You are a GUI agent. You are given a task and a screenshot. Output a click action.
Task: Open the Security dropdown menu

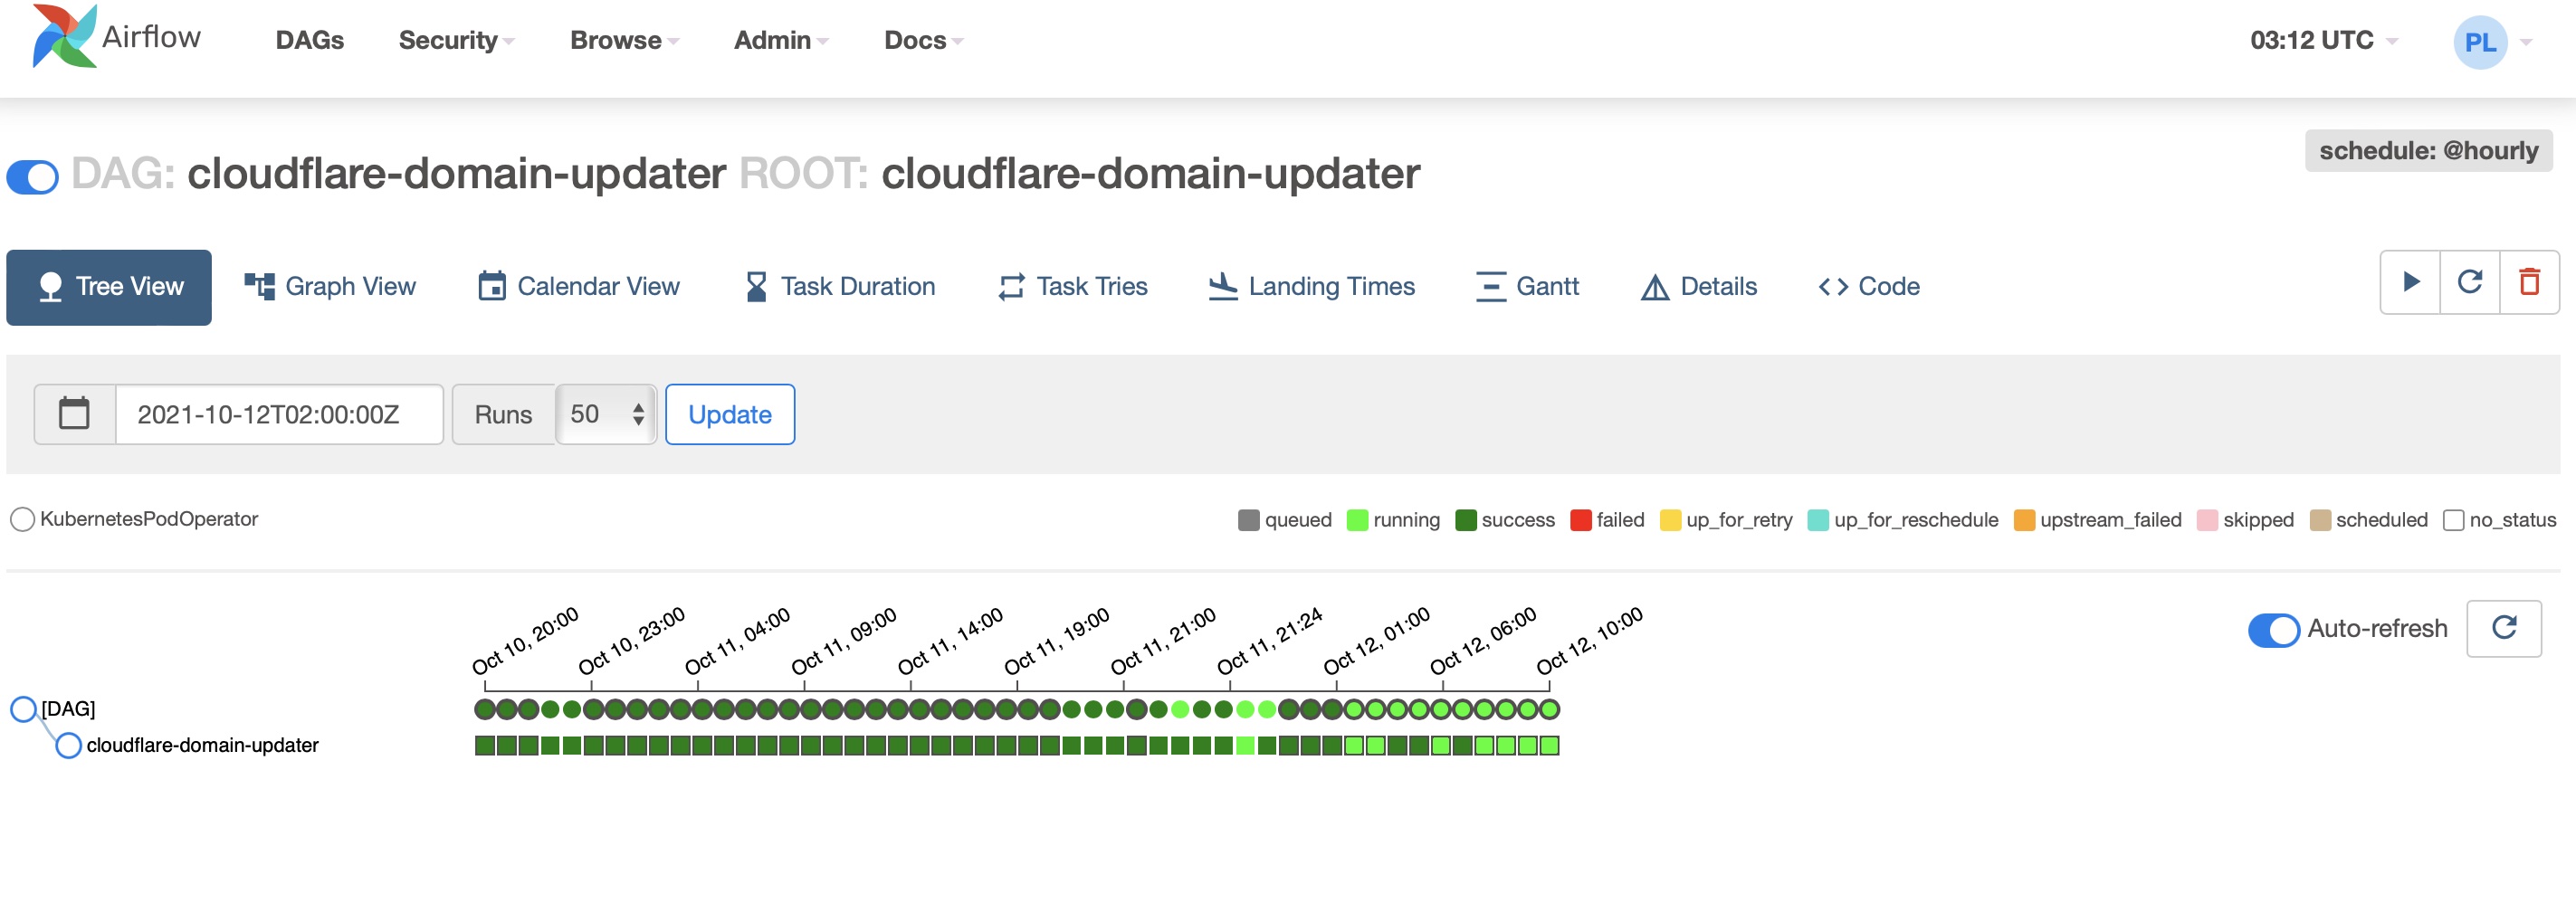(x=456, y=40)
